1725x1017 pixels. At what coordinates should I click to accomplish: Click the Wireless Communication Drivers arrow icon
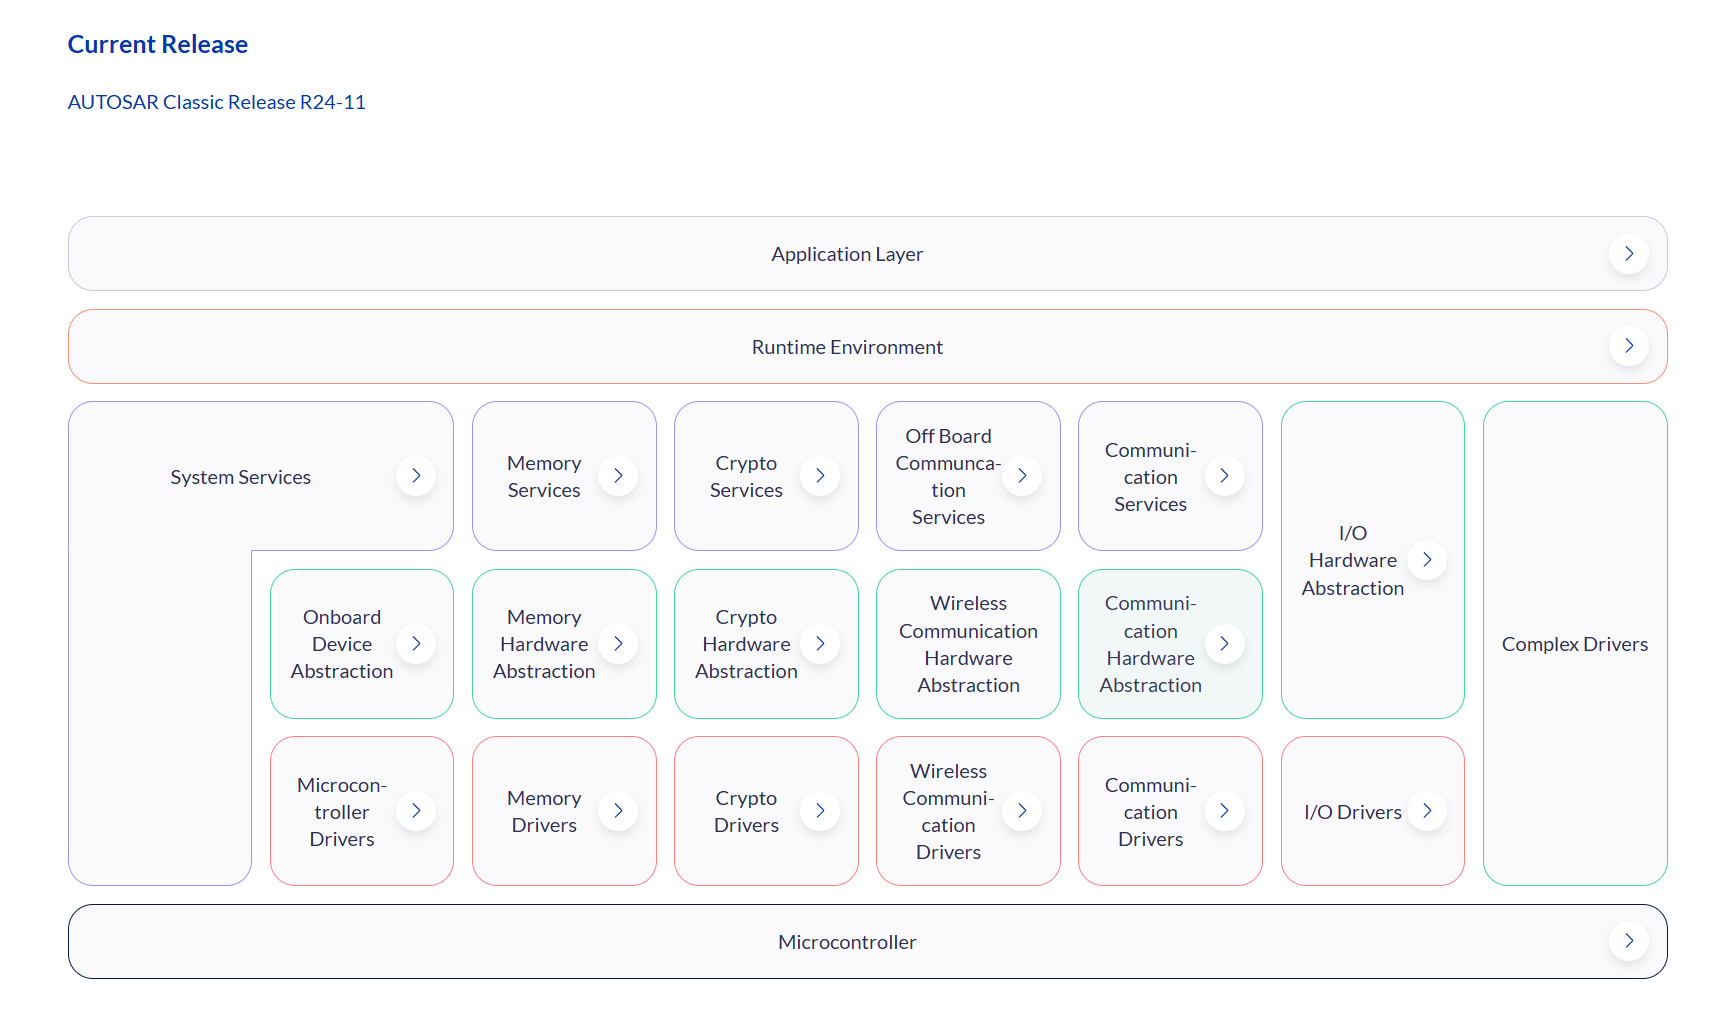[1022, 811]
